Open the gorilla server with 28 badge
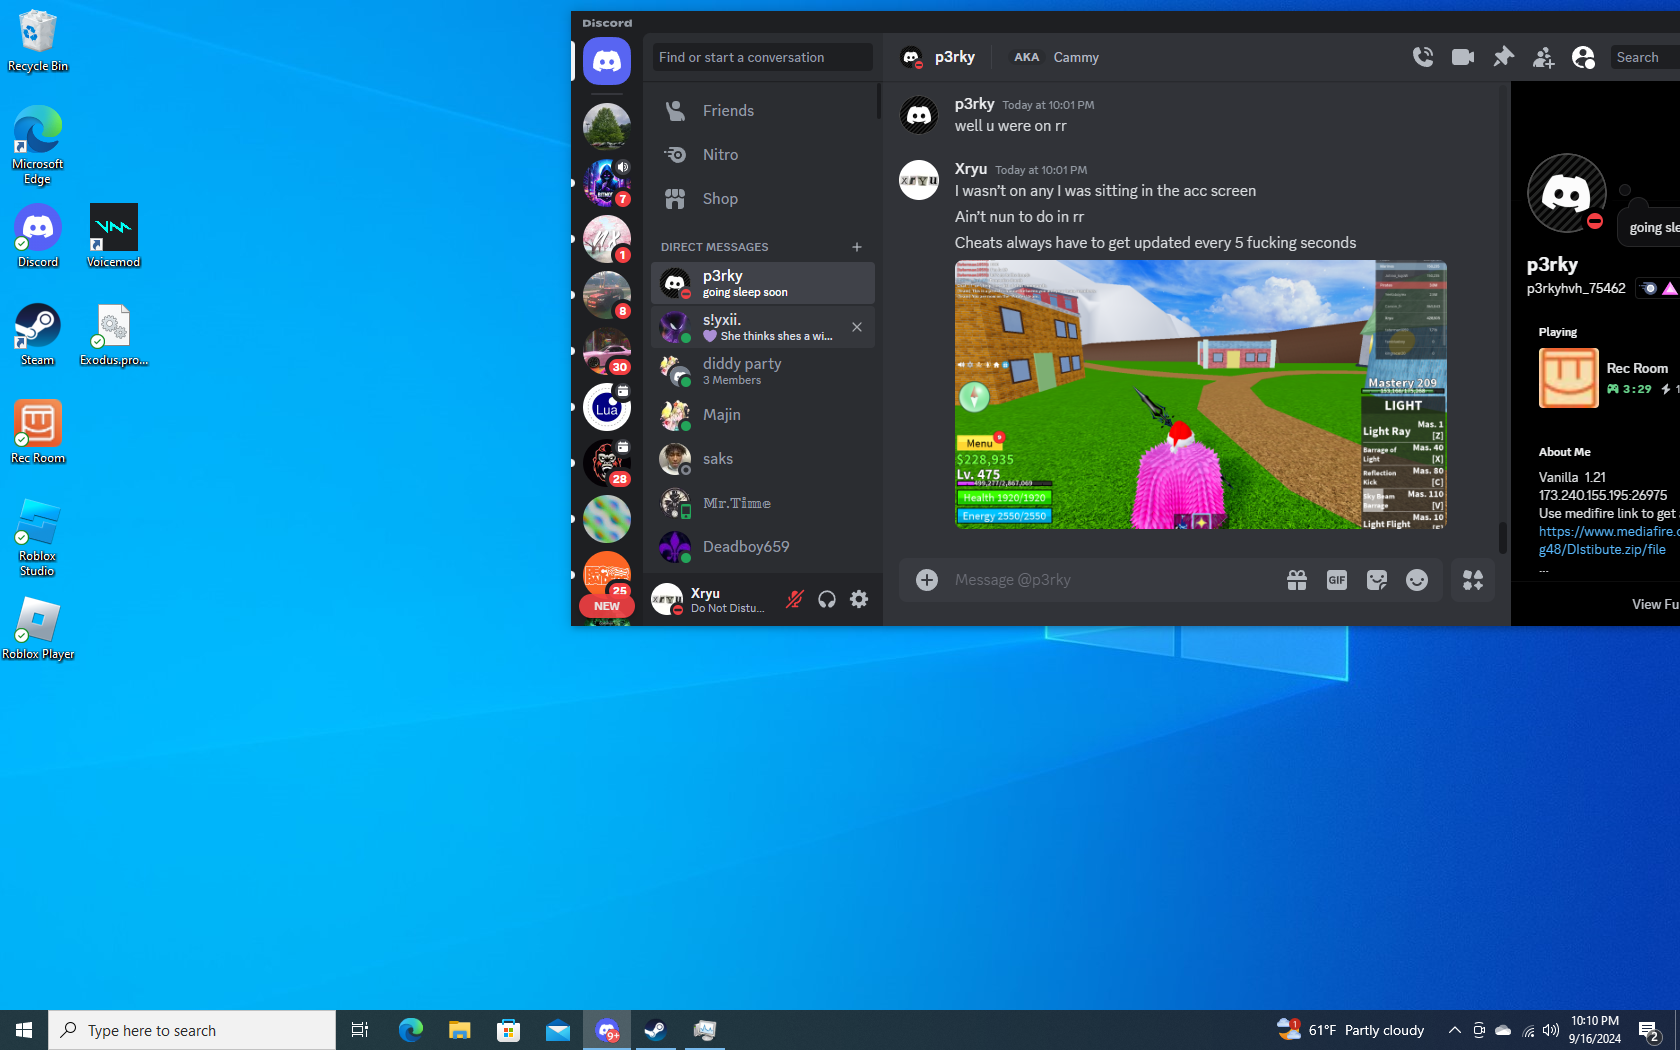The image size is (1680, 1050). [x=607, y=463]
